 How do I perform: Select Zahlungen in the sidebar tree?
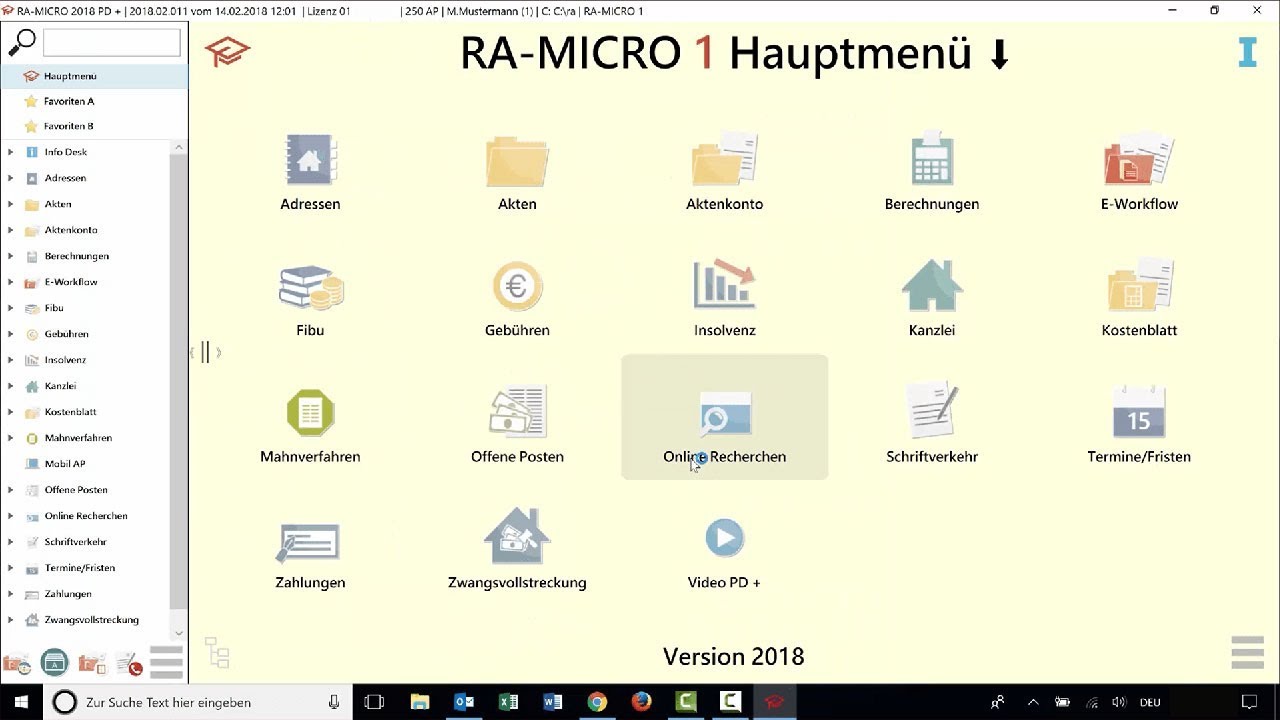click(x=68, y=594)
